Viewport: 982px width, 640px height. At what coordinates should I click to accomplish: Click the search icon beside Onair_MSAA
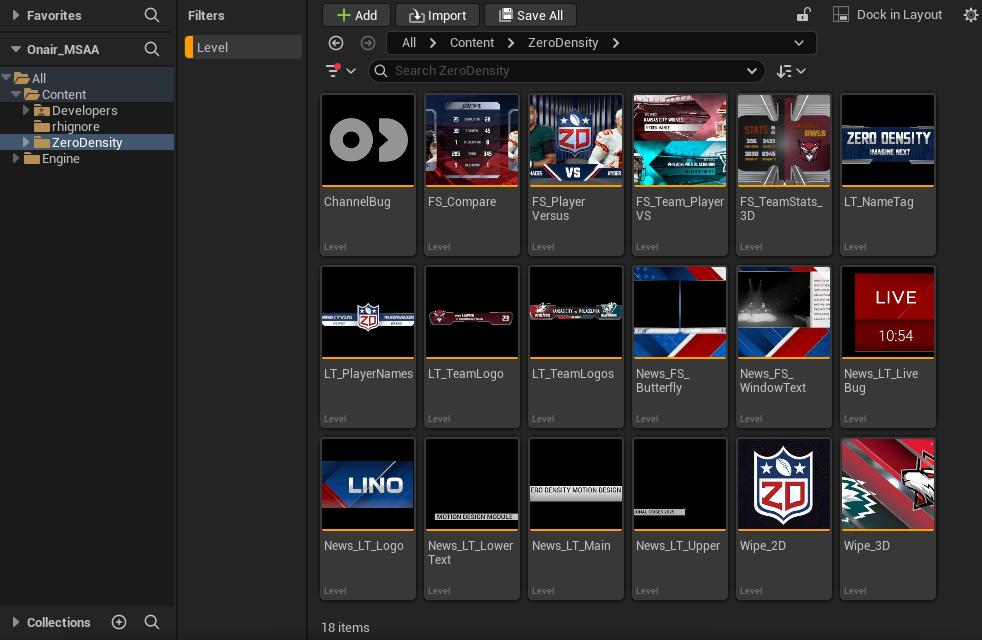click(x=151, y=49)
